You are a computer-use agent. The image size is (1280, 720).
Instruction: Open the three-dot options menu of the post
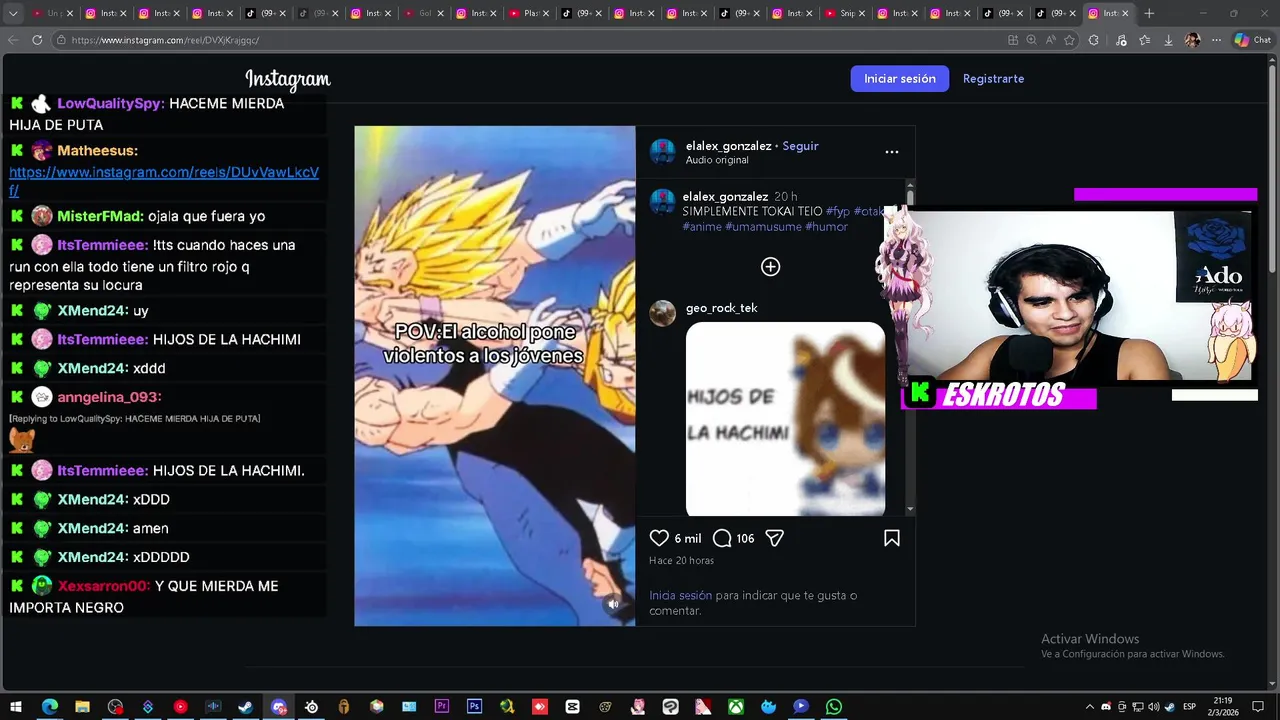pyautogui.click(x=892, y=152)
